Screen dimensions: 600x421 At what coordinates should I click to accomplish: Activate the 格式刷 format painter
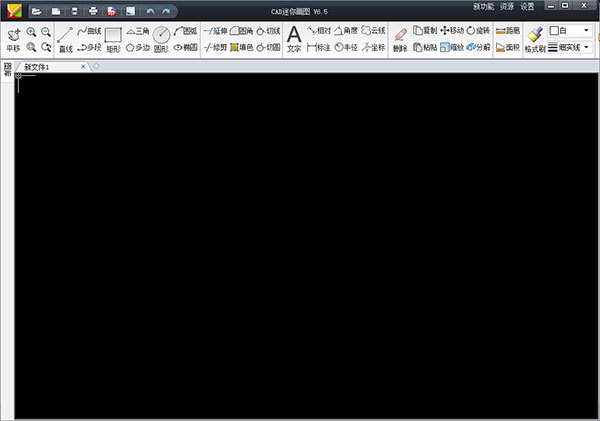click(x=535, y=40)
